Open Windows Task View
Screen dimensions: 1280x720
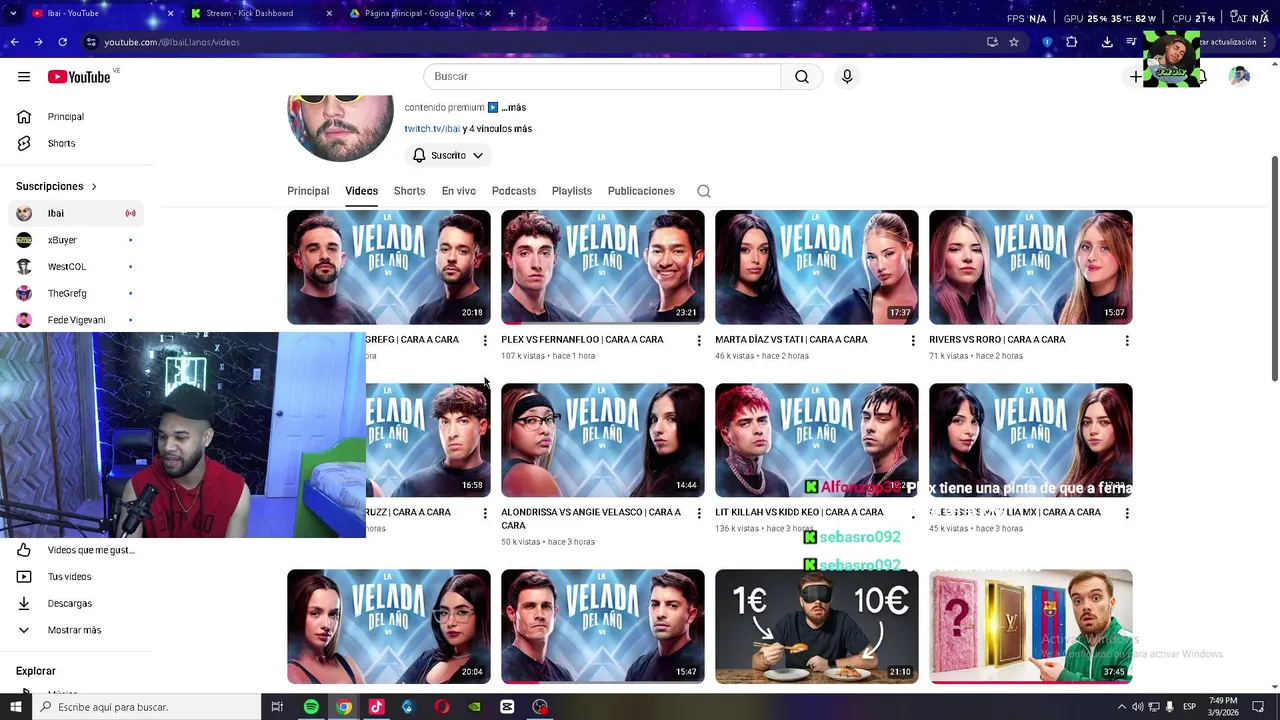coord(277,707)
